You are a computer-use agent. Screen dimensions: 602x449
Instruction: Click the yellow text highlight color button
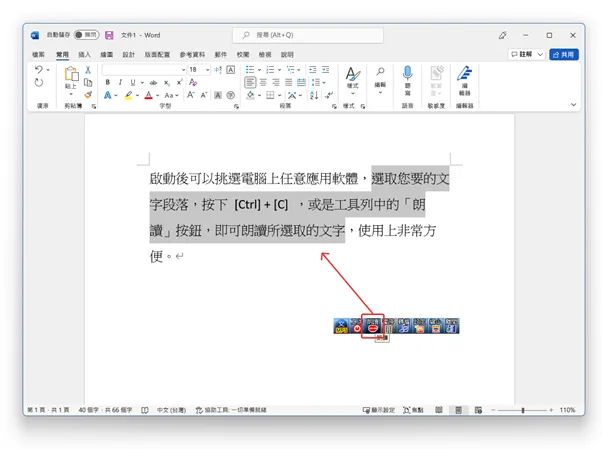[x=128, y=95]
